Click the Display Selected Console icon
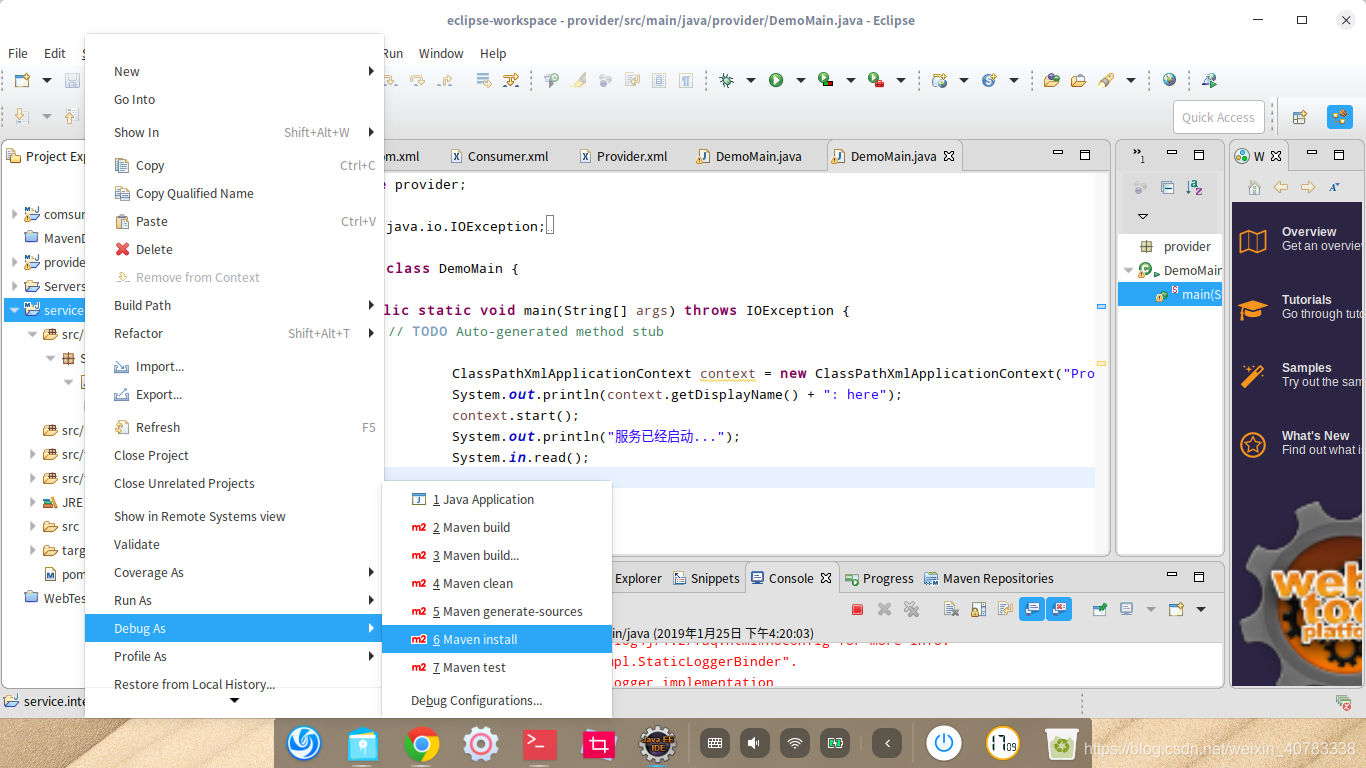The image size is (1366, 768). pyautogui.click(x=1127, y=609)
